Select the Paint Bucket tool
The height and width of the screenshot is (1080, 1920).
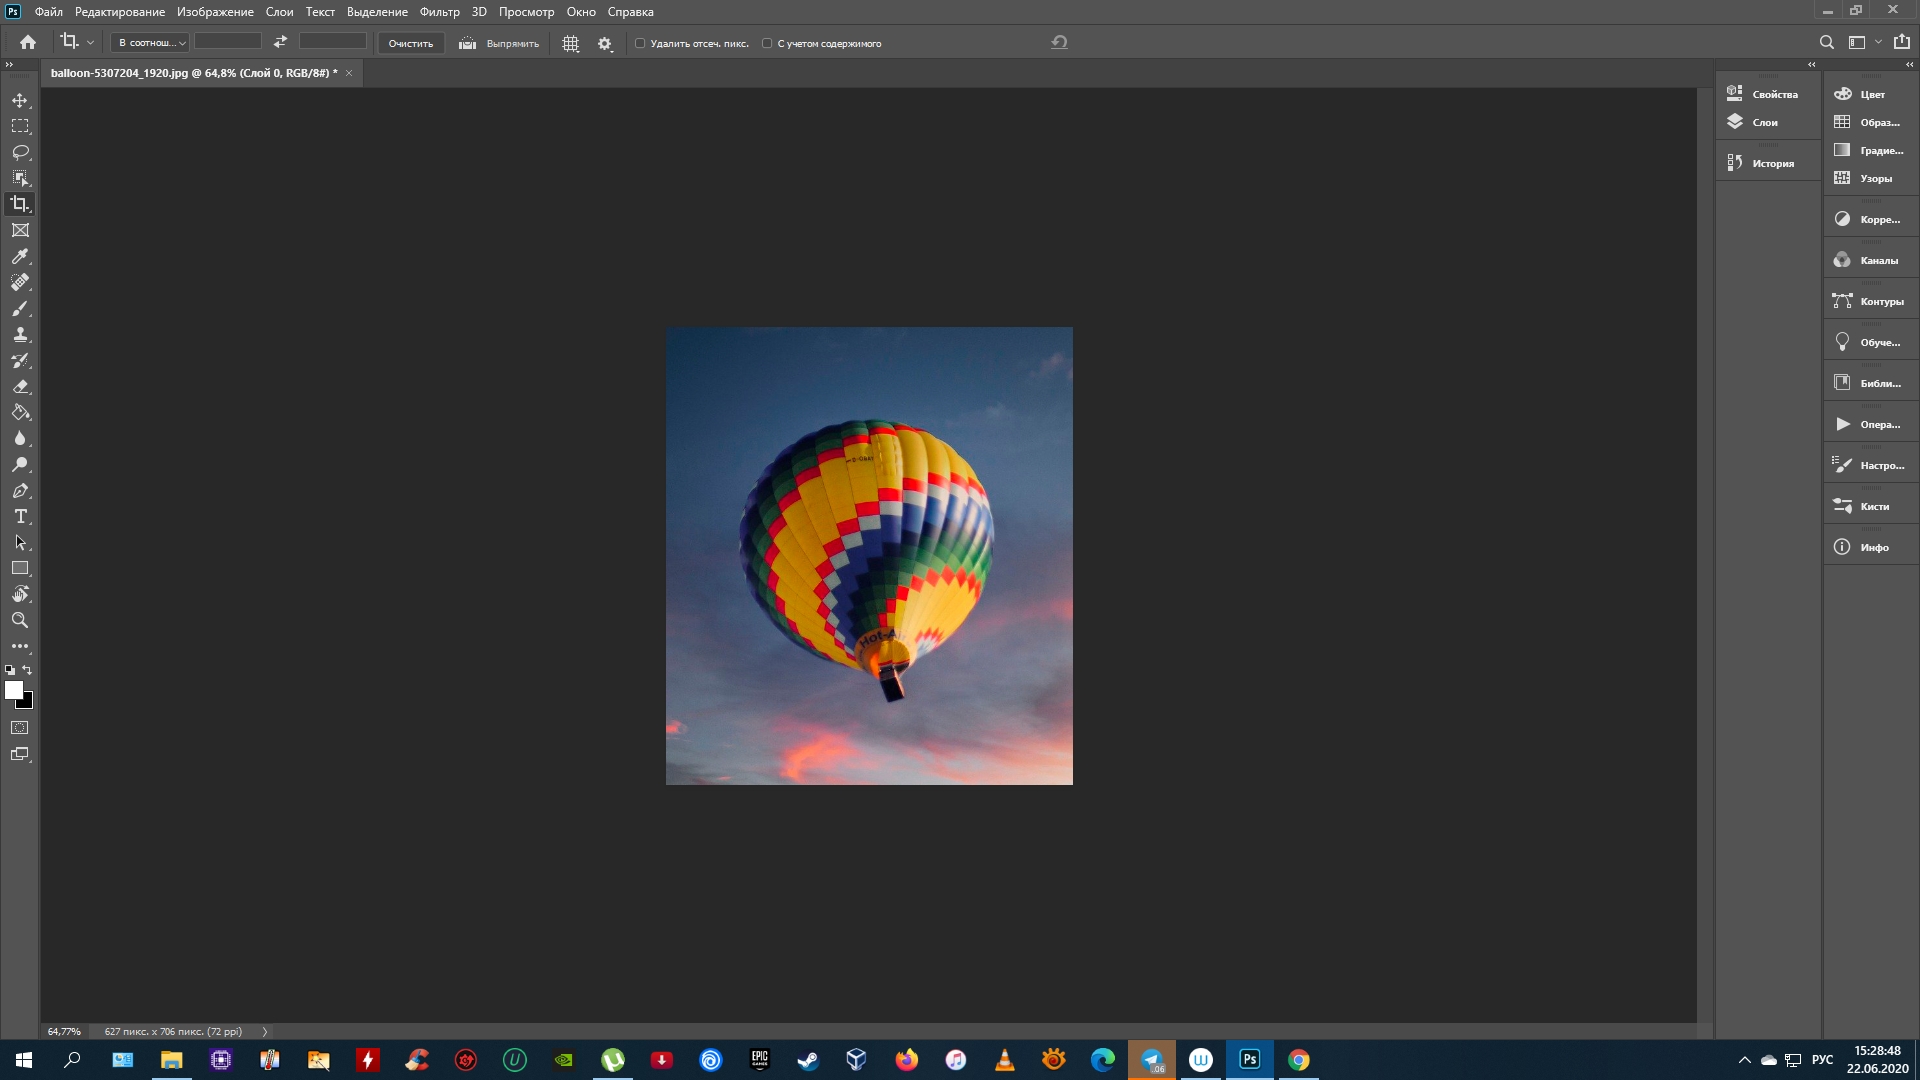(20, 412)
